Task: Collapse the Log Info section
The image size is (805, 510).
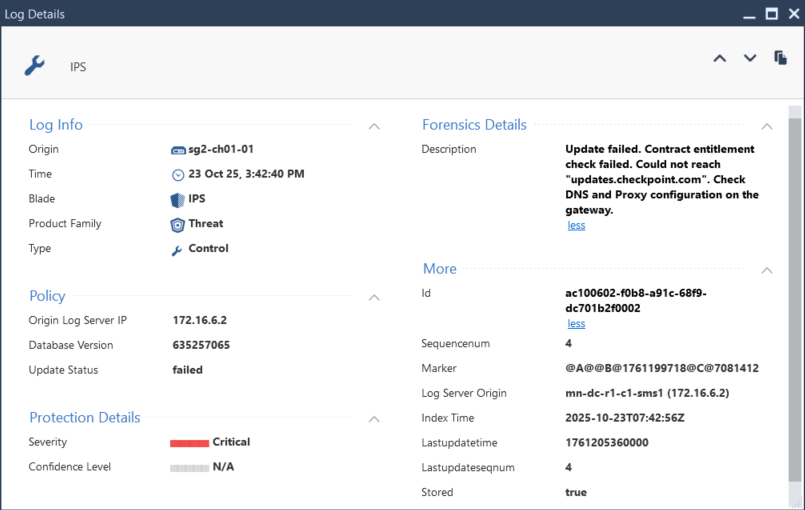Action: click(374, 126)
